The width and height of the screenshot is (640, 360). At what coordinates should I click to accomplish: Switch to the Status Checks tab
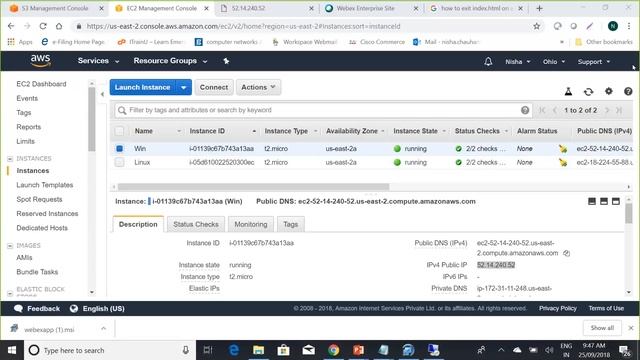point(196,224)
